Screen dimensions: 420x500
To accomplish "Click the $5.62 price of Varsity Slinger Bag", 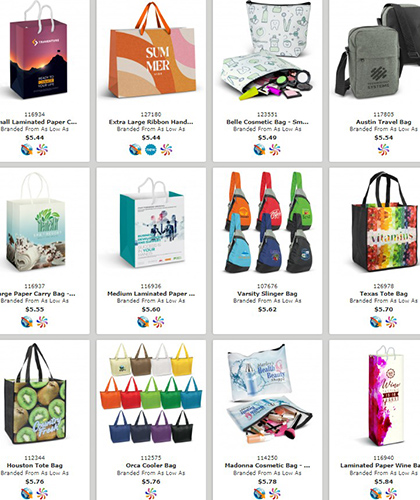I will [x=267, y=309].
